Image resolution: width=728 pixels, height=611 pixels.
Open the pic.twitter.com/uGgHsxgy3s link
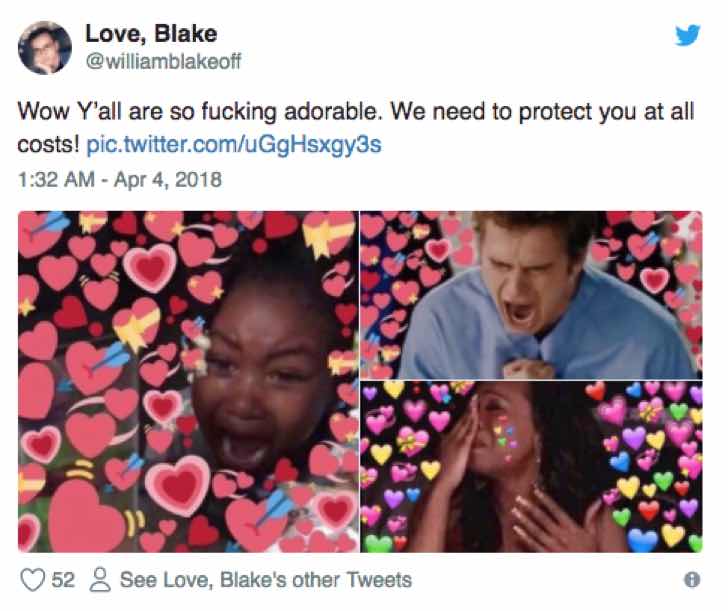[x=234, y=144]
